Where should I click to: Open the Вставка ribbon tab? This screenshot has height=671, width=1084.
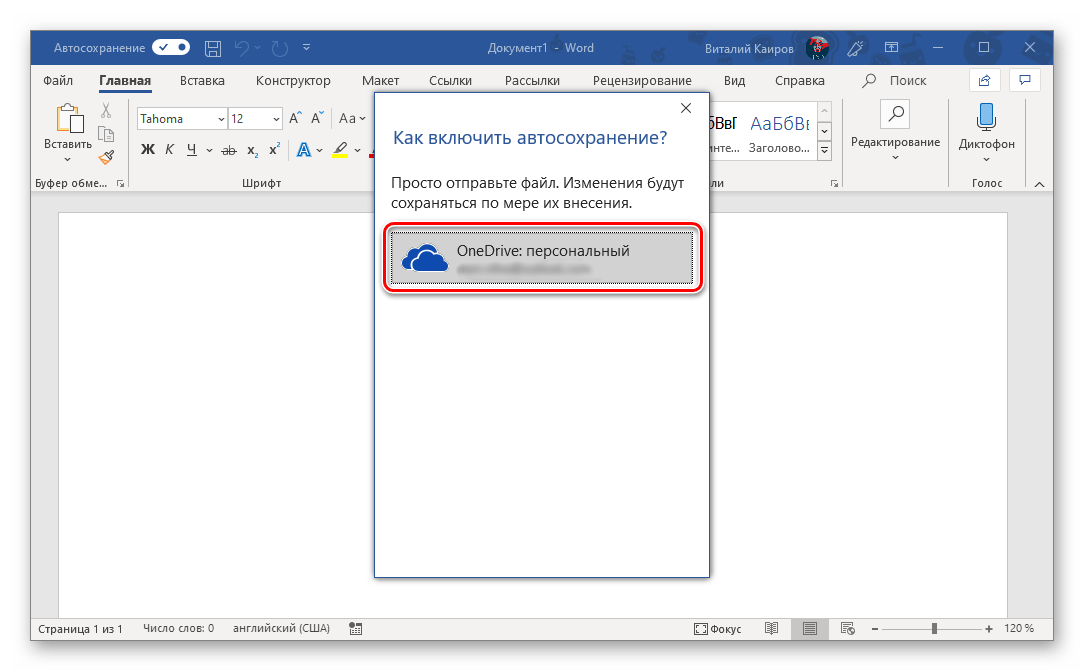pyautogui.click(x=202, y=81)
